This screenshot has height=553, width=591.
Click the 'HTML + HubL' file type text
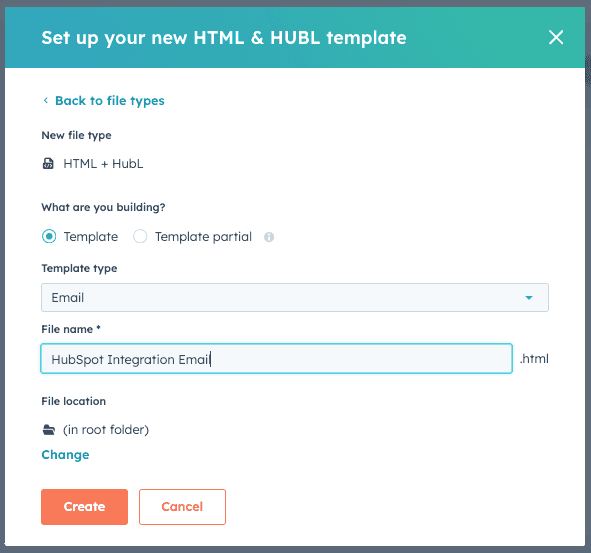103,164
